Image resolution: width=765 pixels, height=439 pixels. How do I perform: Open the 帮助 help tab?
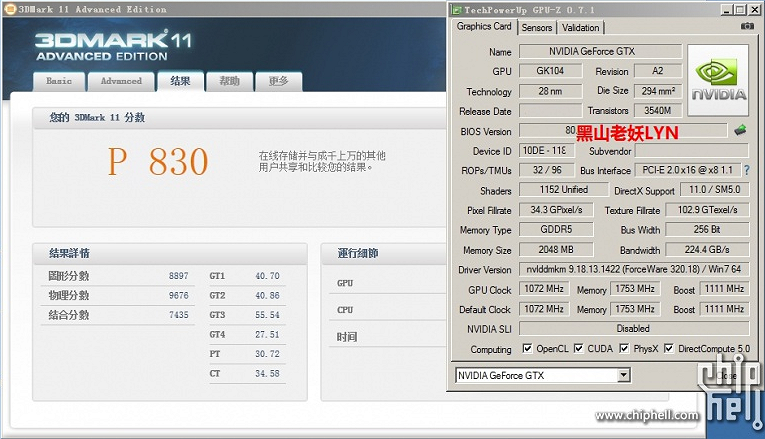pyautogui.click(x=230, y=81)
